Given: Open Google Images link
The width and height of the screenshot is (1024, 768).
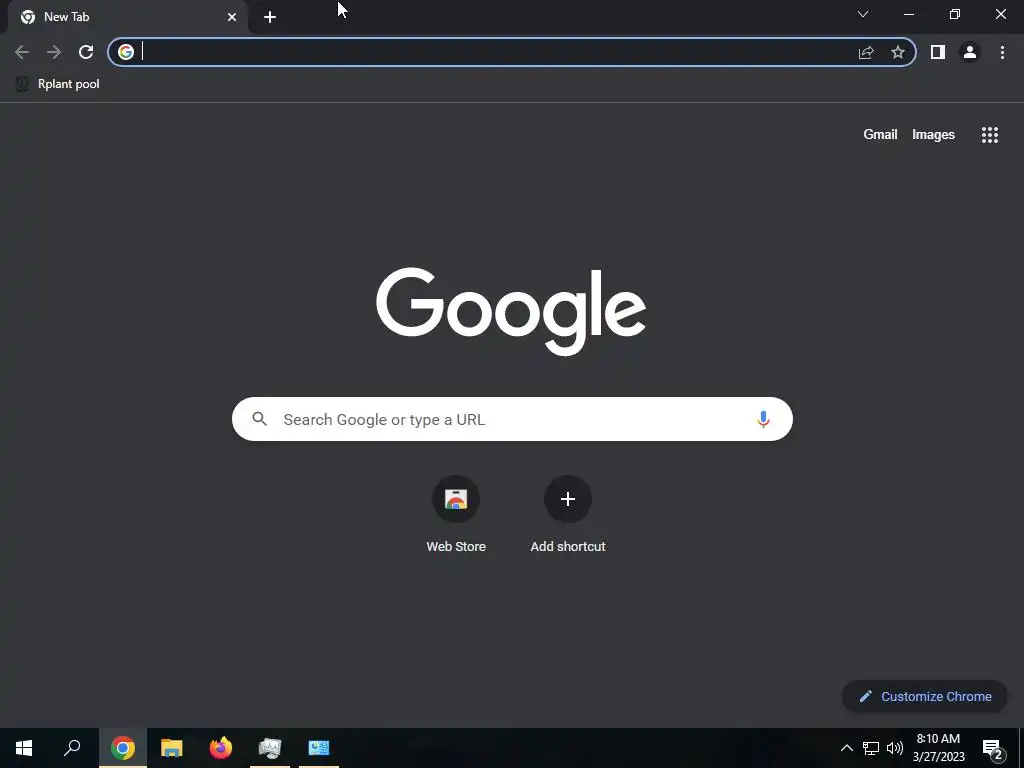Looking at the screenshot, I should pos(933,135).
